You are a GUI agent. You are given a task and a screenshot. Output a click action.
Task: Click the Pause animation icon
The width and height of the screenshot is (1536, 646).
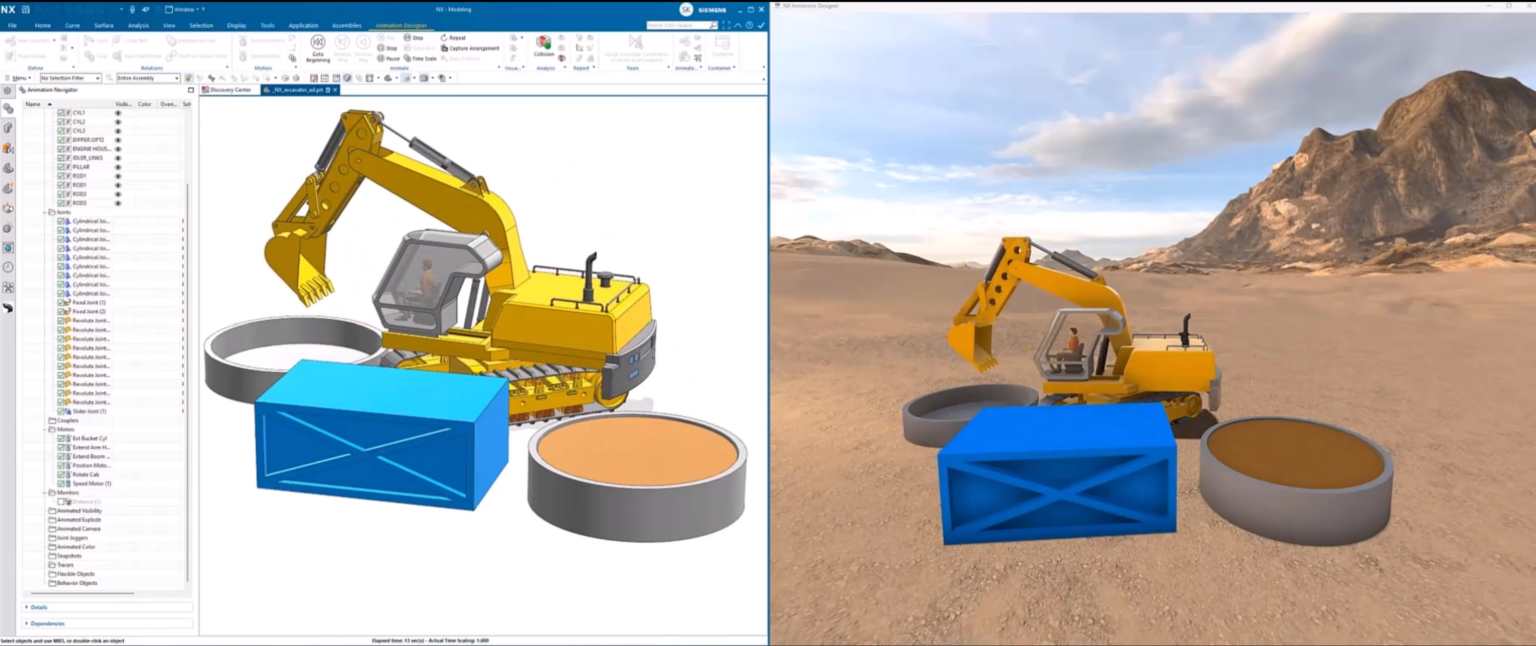(x=381, y=59)
